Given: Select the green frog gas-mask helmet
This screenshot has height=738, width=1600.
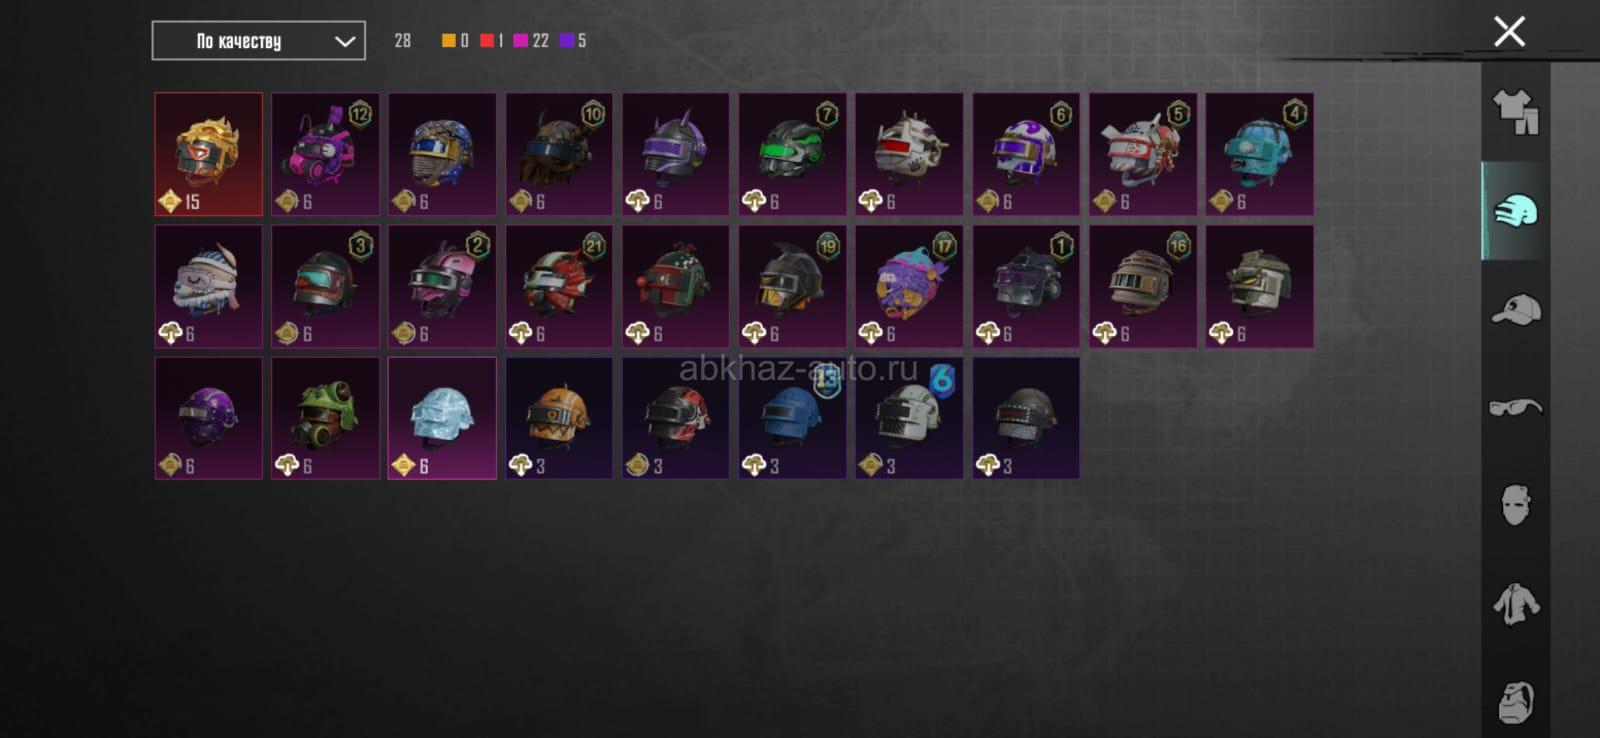Looking at the screenshot, I should 325,418.
